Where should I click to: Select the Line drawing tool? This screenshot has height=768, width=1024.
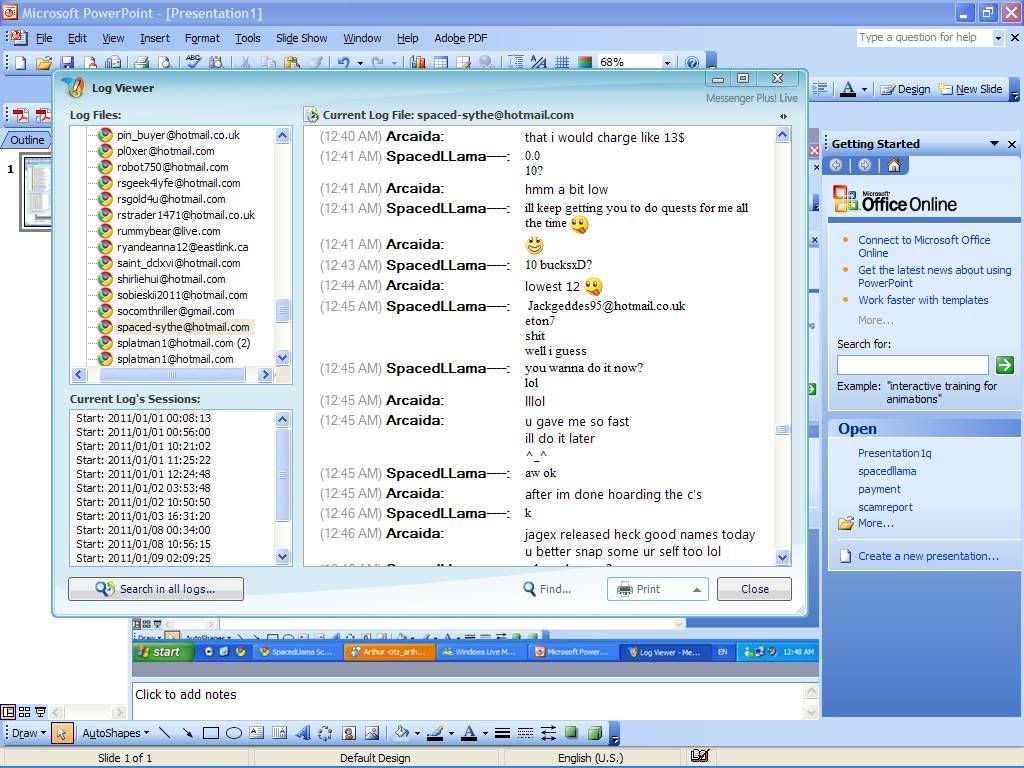point(165,733)
